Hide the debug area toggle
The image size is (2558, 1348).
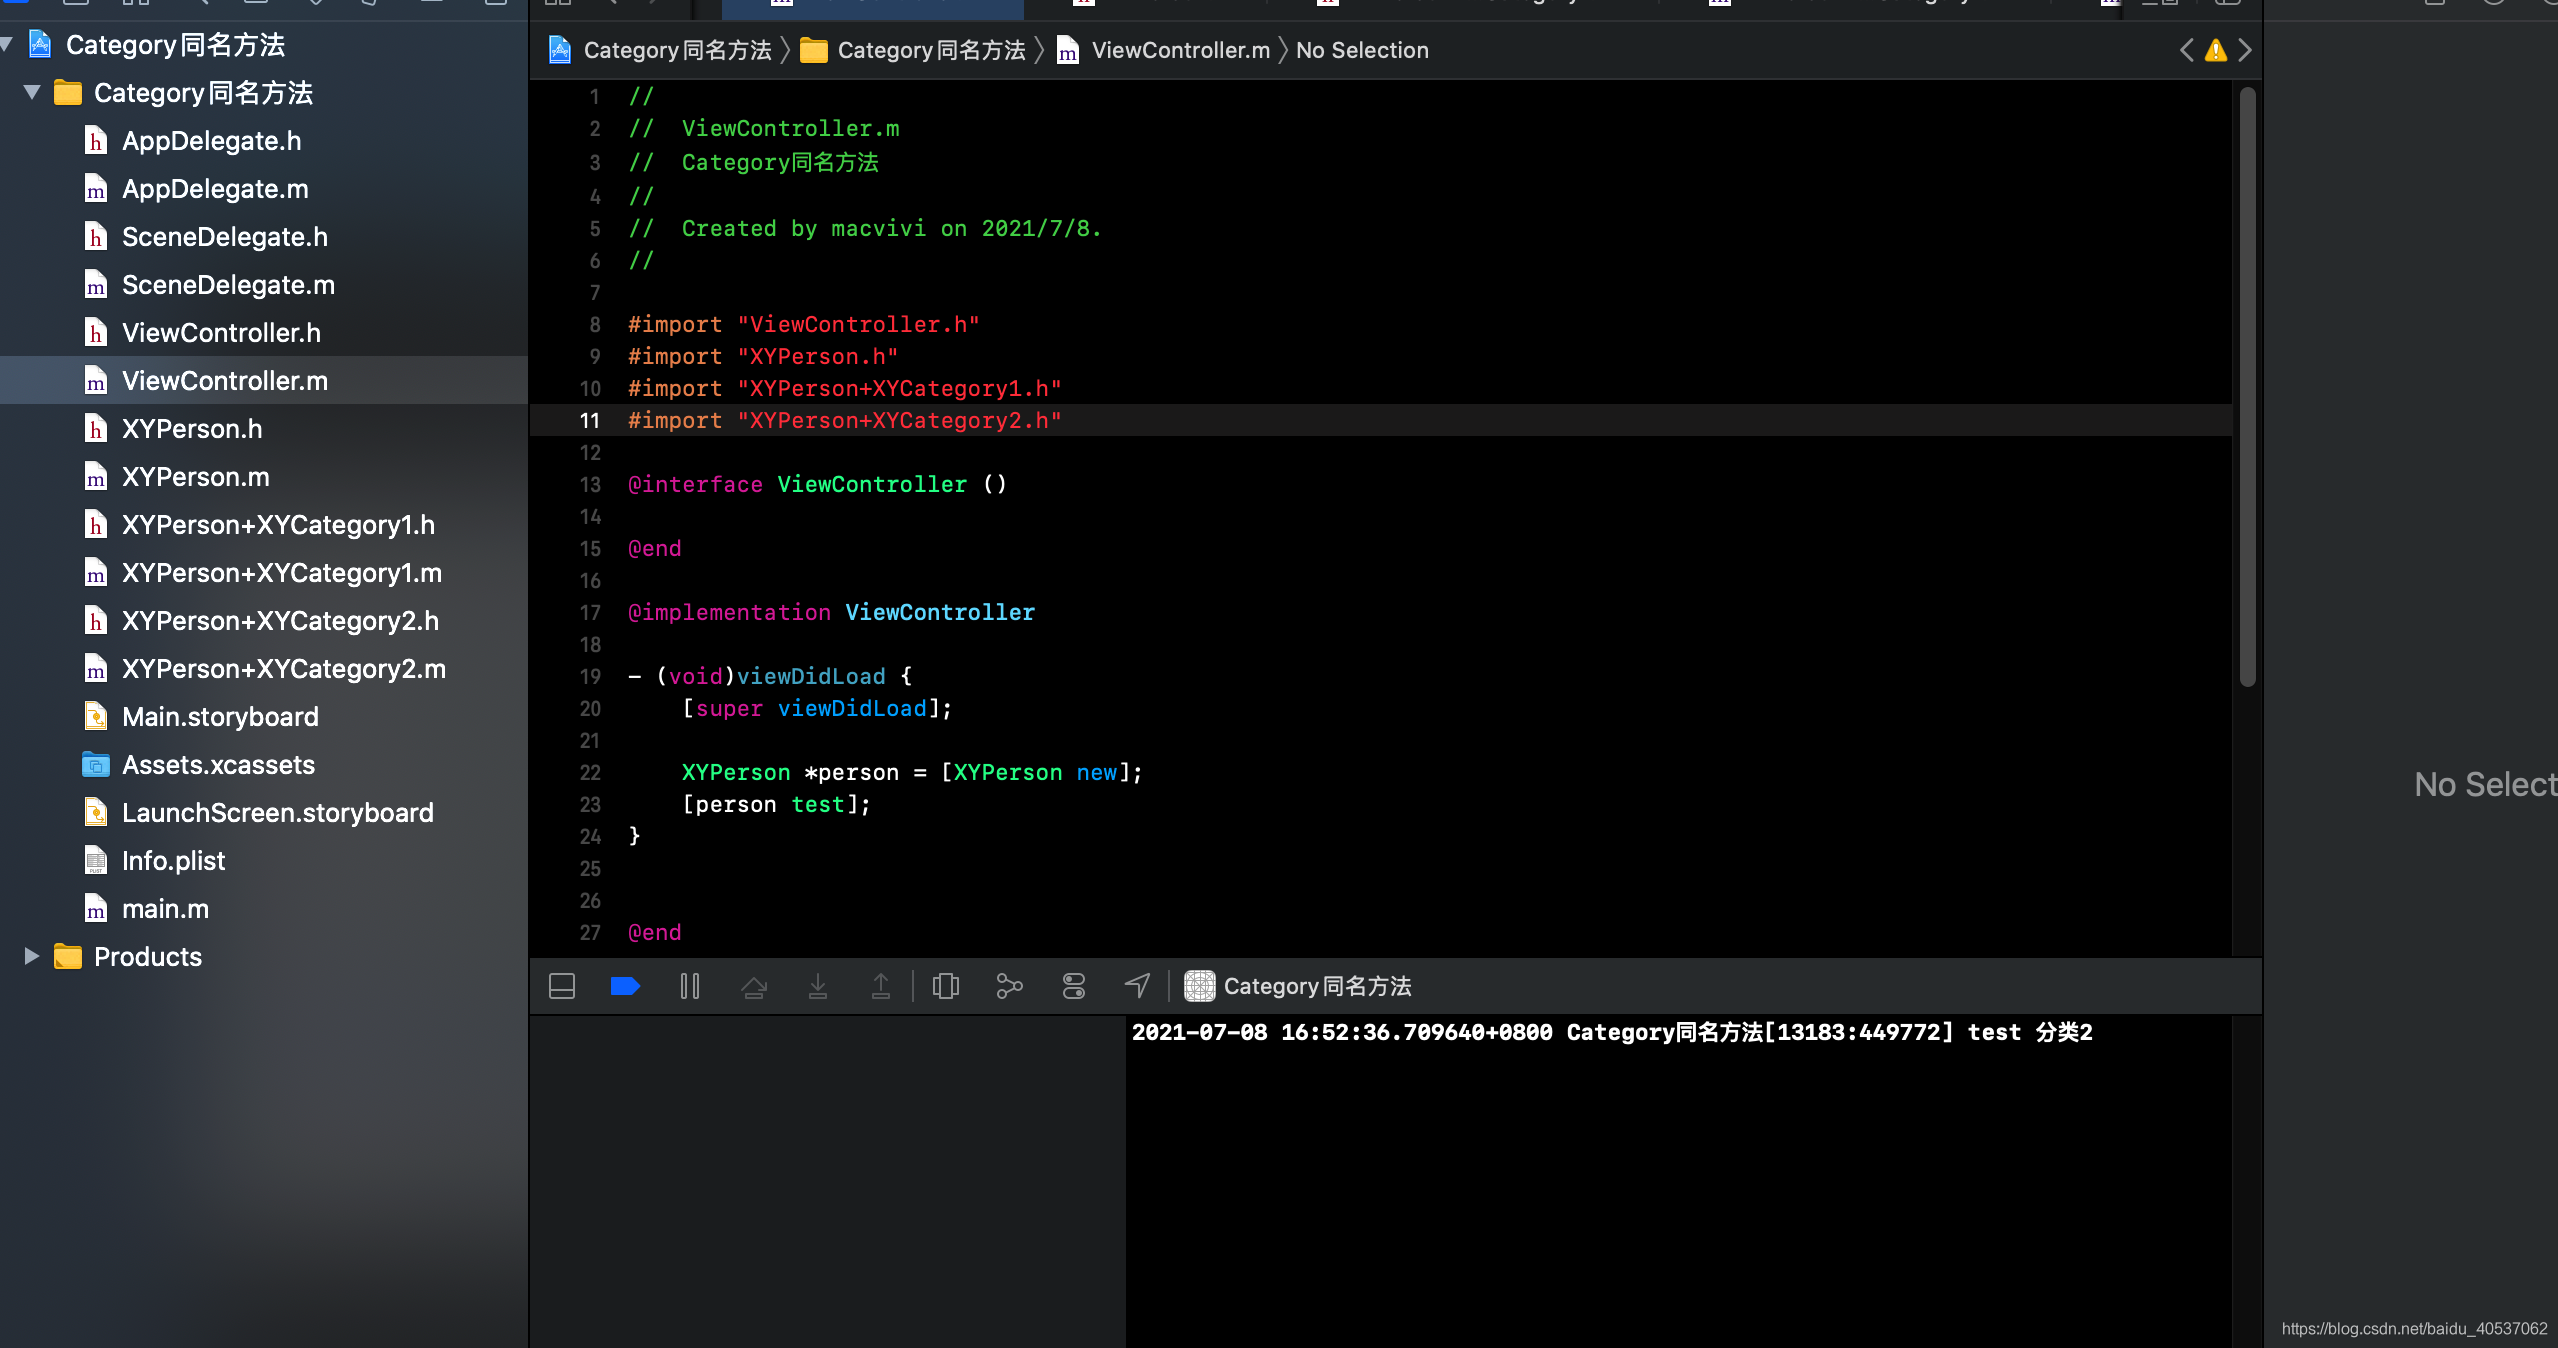[562, 986]
